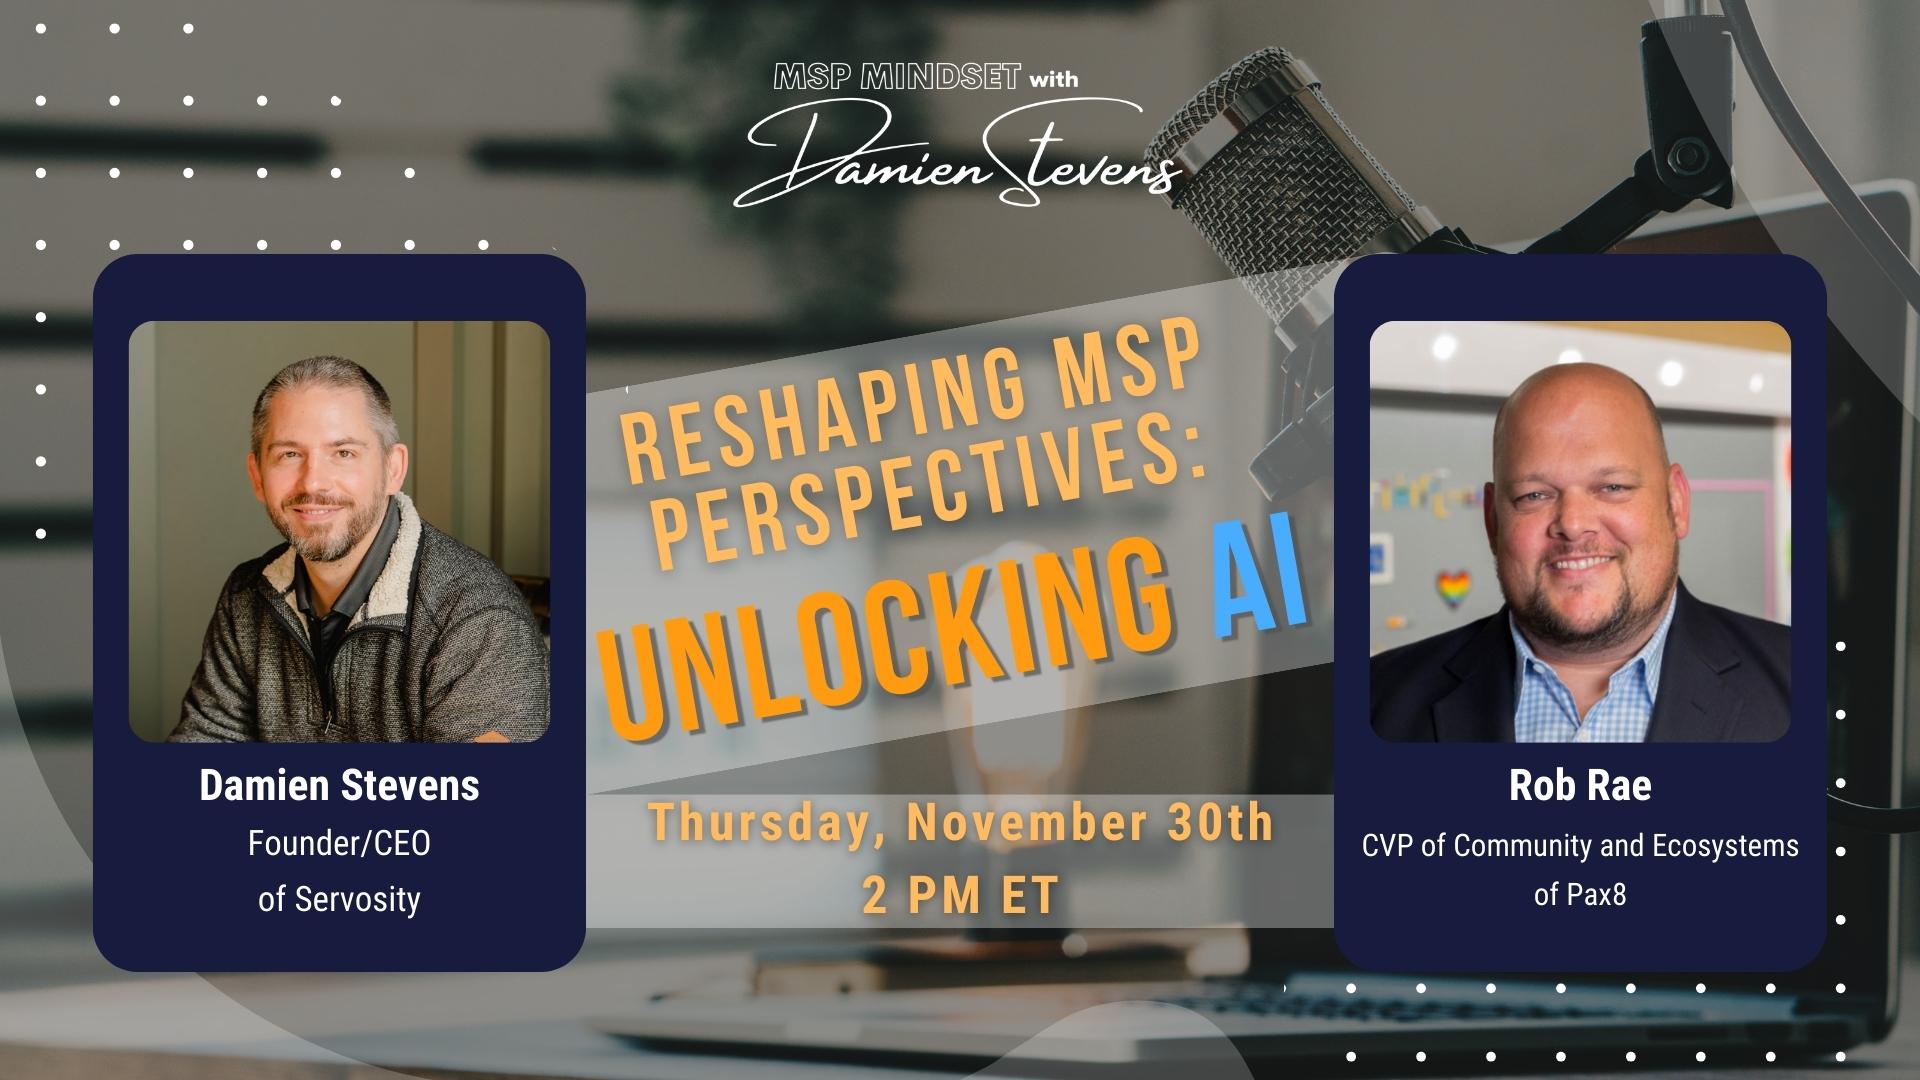This screenshot has height=1080, width=1920.
Task: Click the Thursday, November 30th date
Action: click(x=962, y=822)
